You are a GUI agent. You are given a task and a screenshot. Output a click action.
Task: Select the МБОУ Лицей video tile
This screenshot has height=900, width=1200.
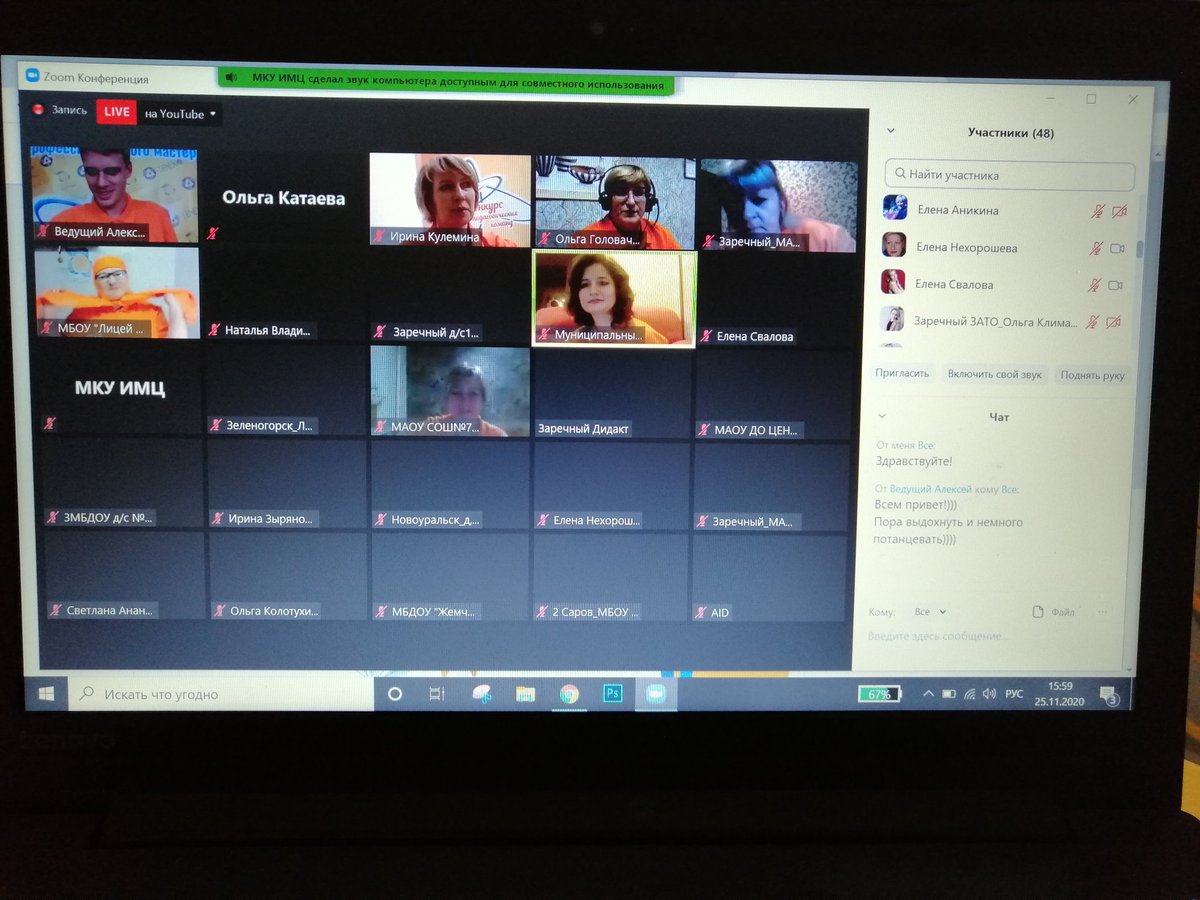116,293
